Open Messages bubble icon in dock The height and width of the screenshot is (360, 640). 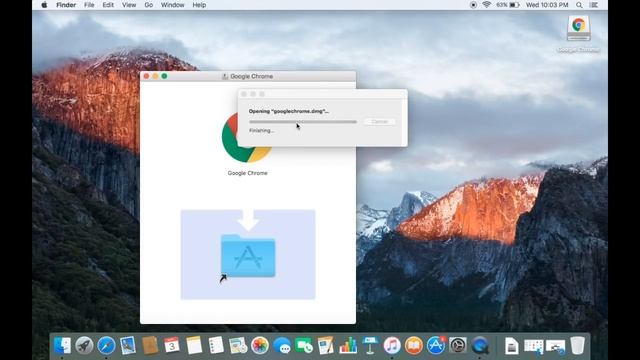coord(282,346)
